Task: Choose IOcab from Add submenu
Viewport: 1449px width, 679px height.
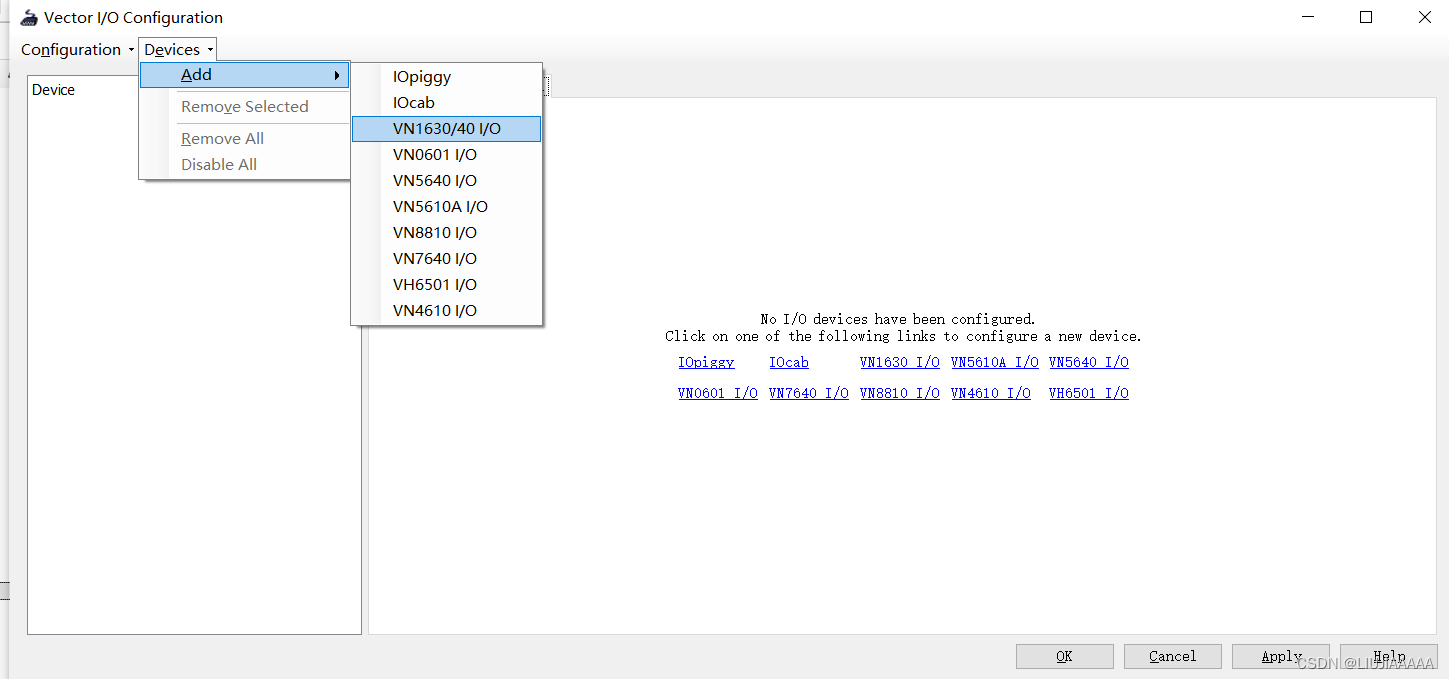Action: [x=446, y=103]
